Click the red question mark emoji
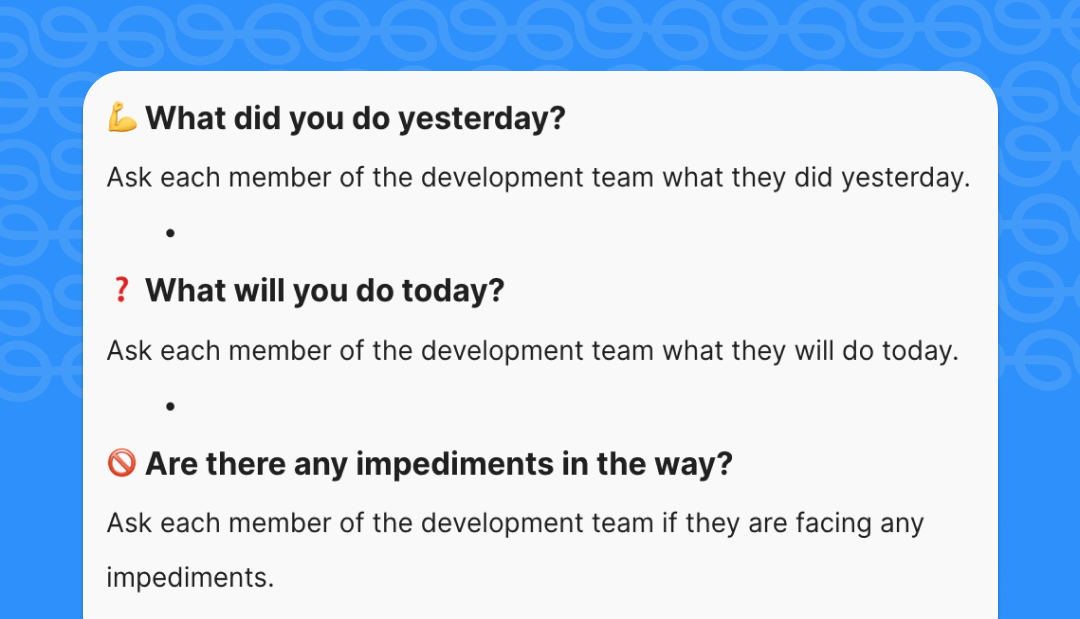The height and width of the screenshot is (619, 1080). tap(121, 291)
